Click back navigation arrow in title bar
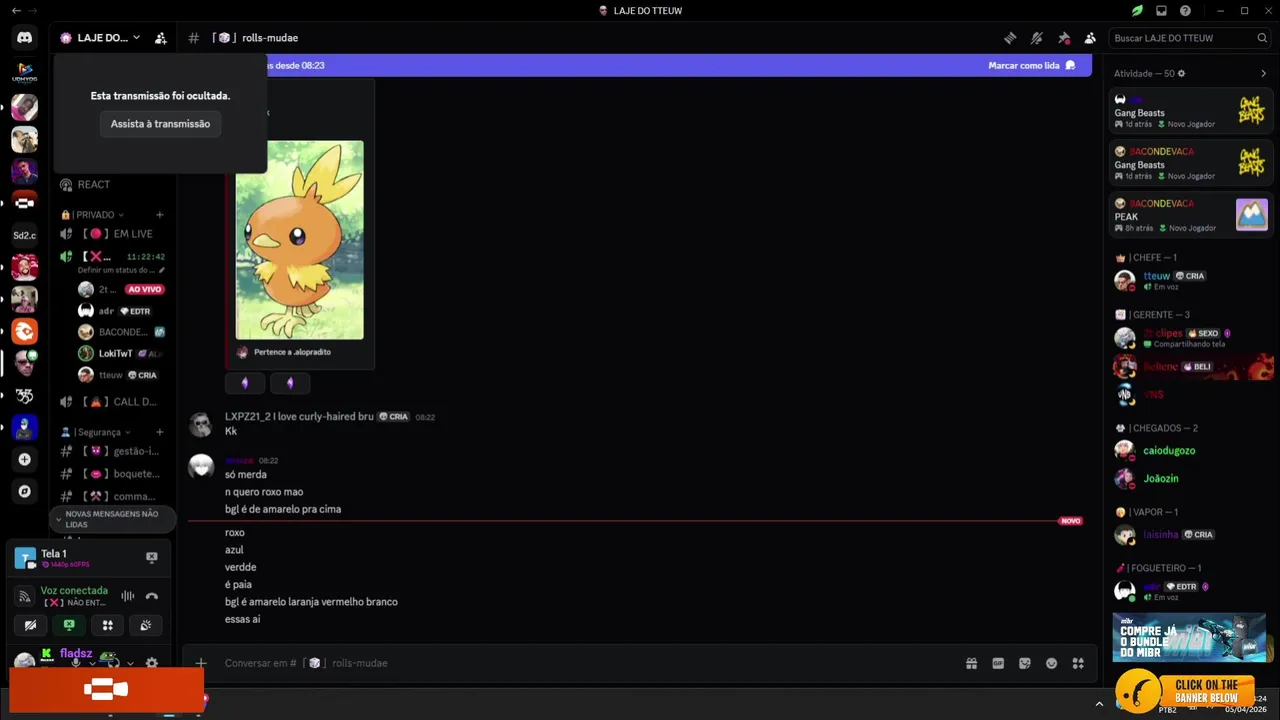 15,11
